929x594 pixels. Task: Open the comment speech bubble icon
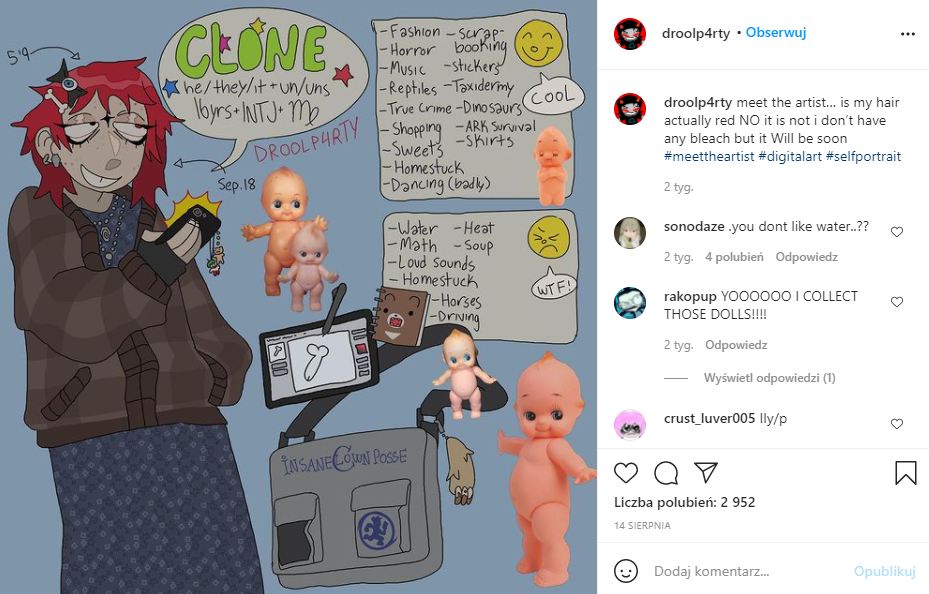pos(666,473)
